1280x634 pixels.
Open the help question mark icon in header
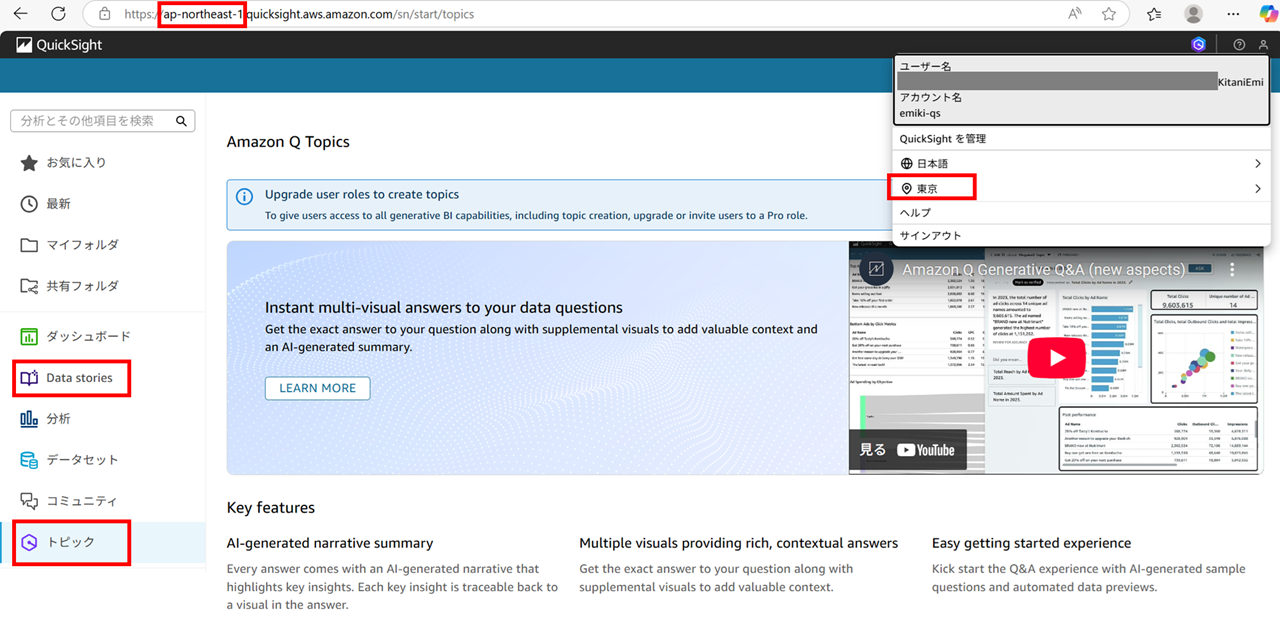(x=1239, y=45)
